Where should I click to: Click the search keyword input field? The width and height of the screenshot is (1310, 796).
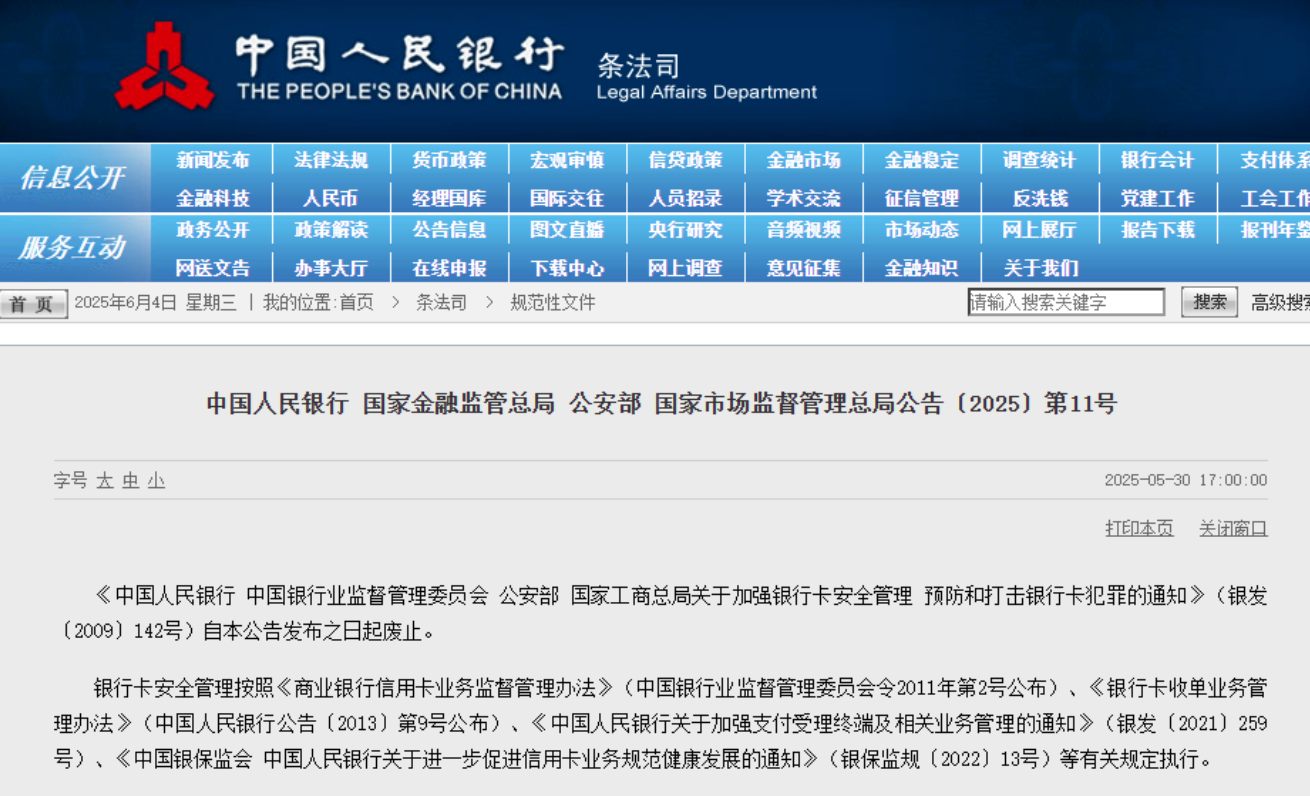[x=1065, y=302]
